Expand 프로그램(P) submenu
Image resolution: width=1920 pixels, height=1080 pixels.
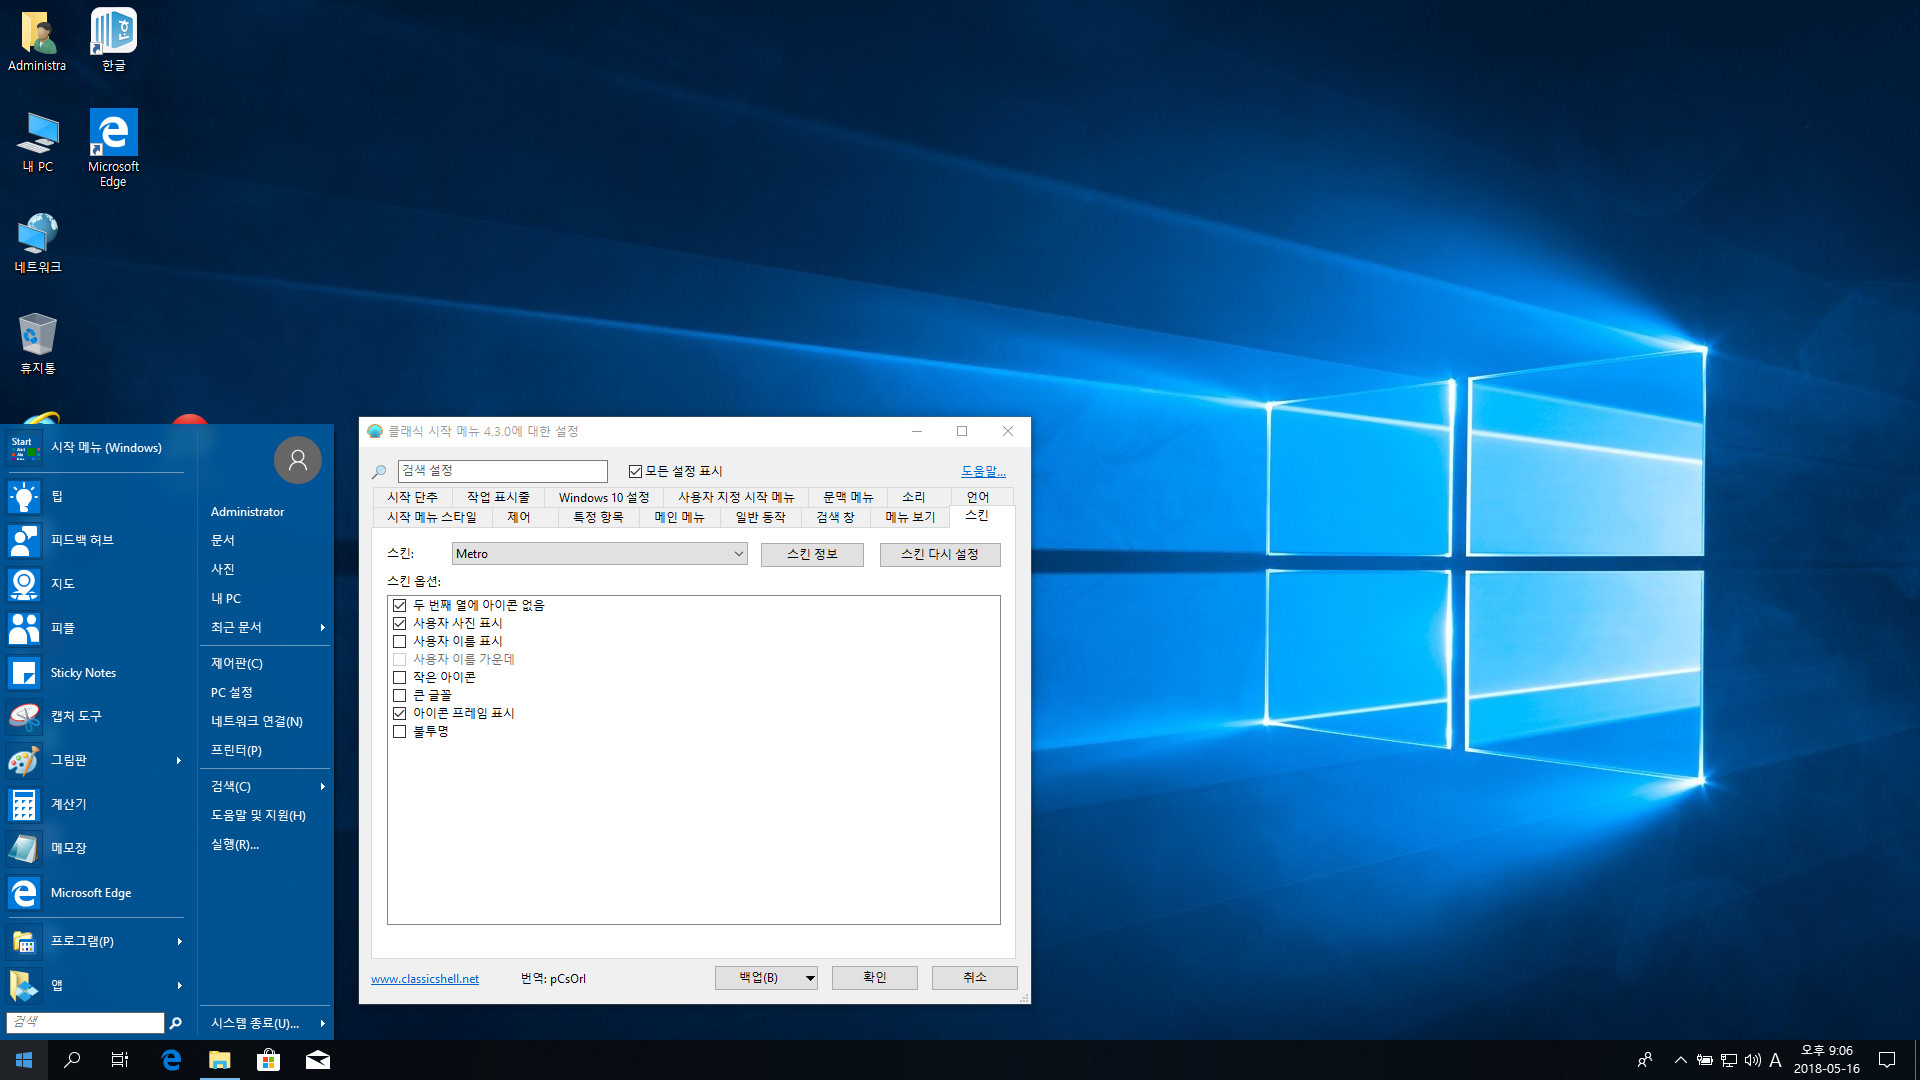tap(95, 941)
